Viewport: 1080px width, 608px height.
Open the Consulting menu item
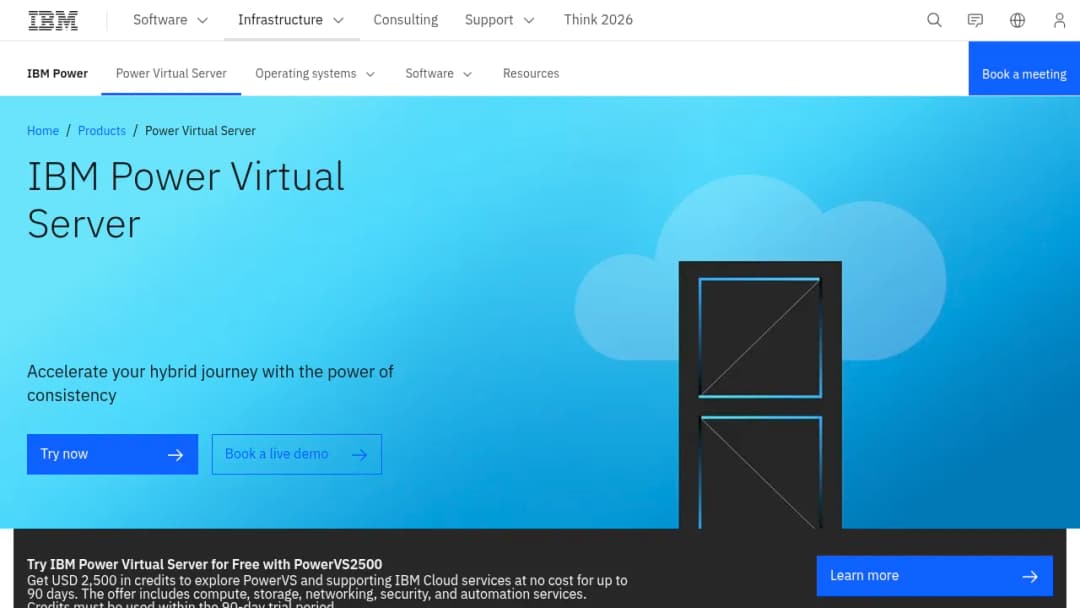click(x=406, y=20)
